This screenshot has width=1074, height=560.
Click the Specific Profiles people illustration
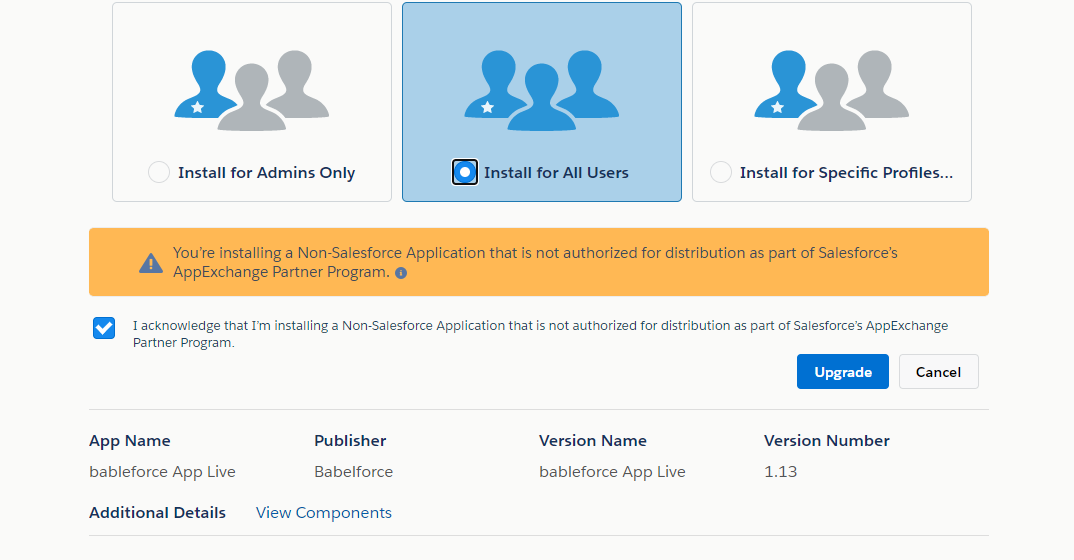click(x=831, y=88)
